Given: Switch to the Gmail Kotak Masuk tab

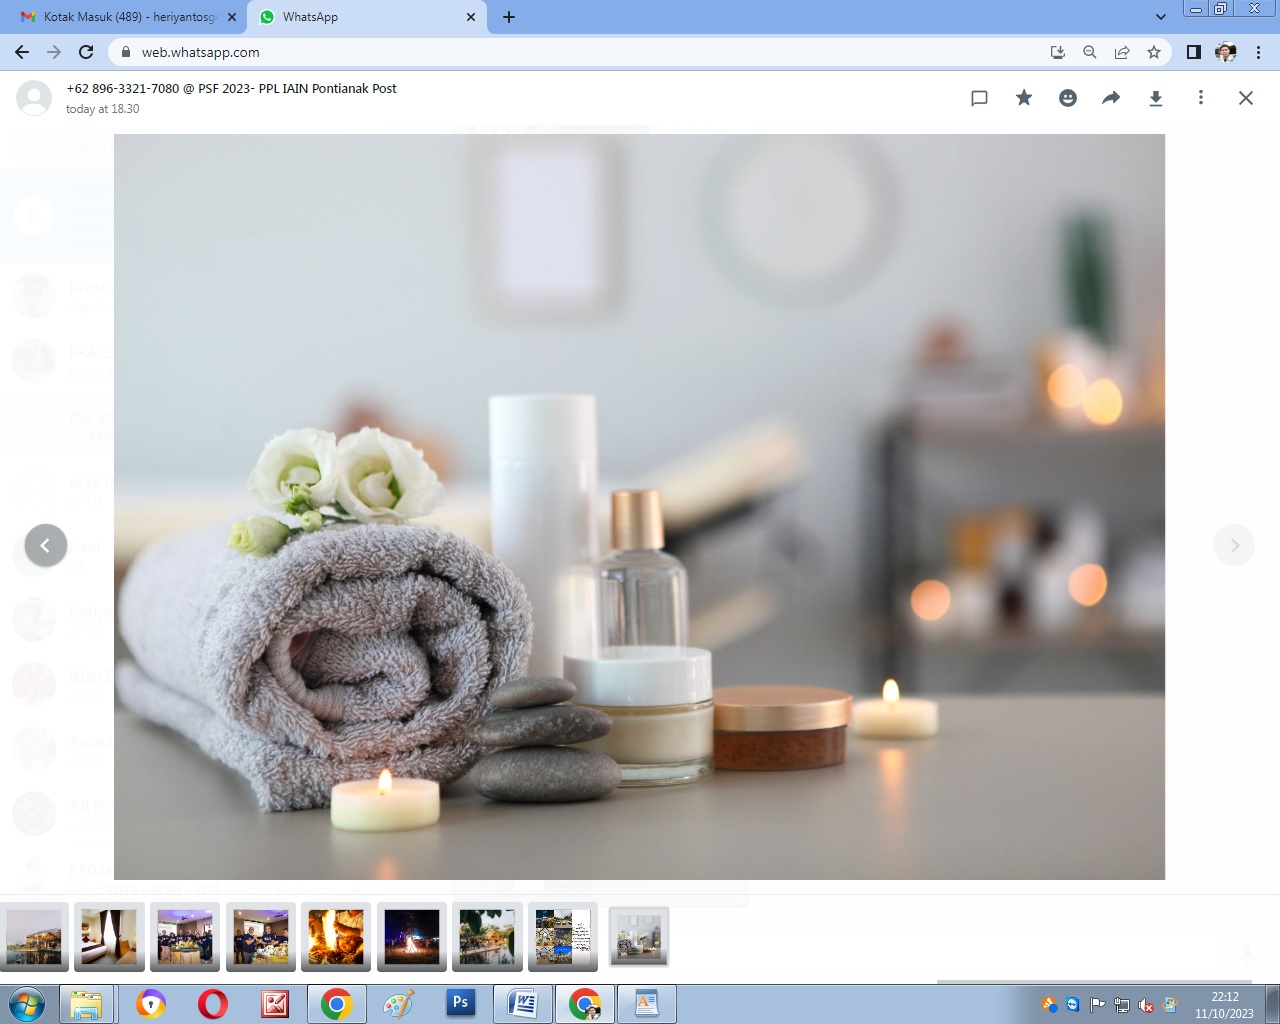Looking at the screenshot, I should pyautogui.click(x=129, y=17).
